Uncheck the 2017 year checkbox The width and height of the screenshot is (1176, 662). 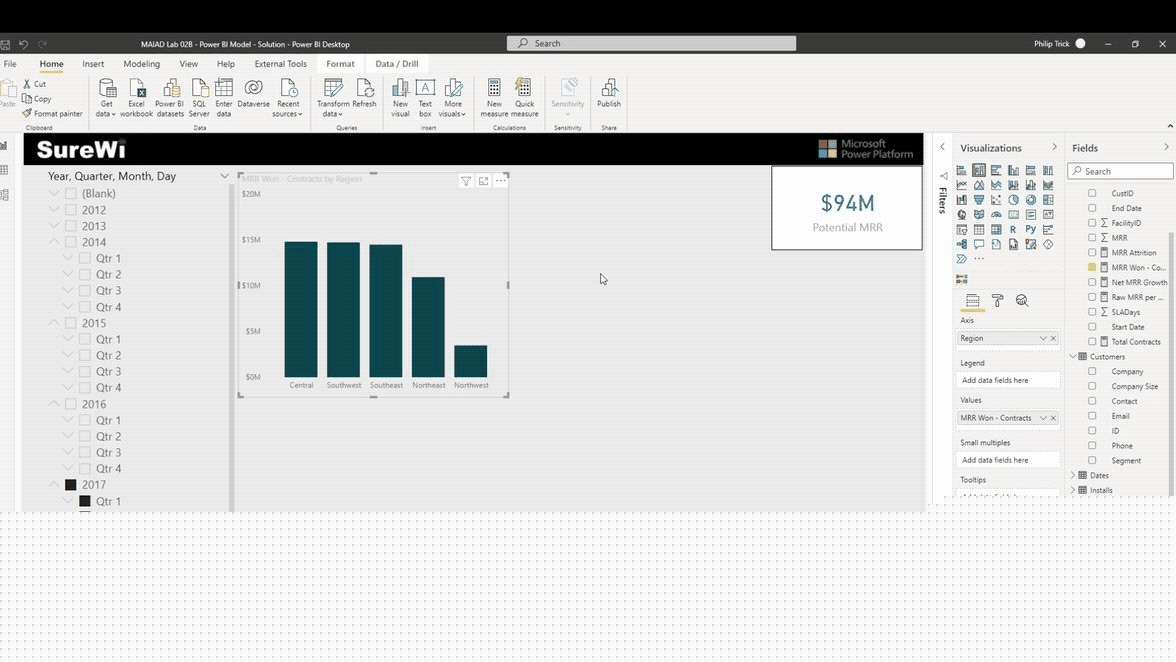pos(70,485)
